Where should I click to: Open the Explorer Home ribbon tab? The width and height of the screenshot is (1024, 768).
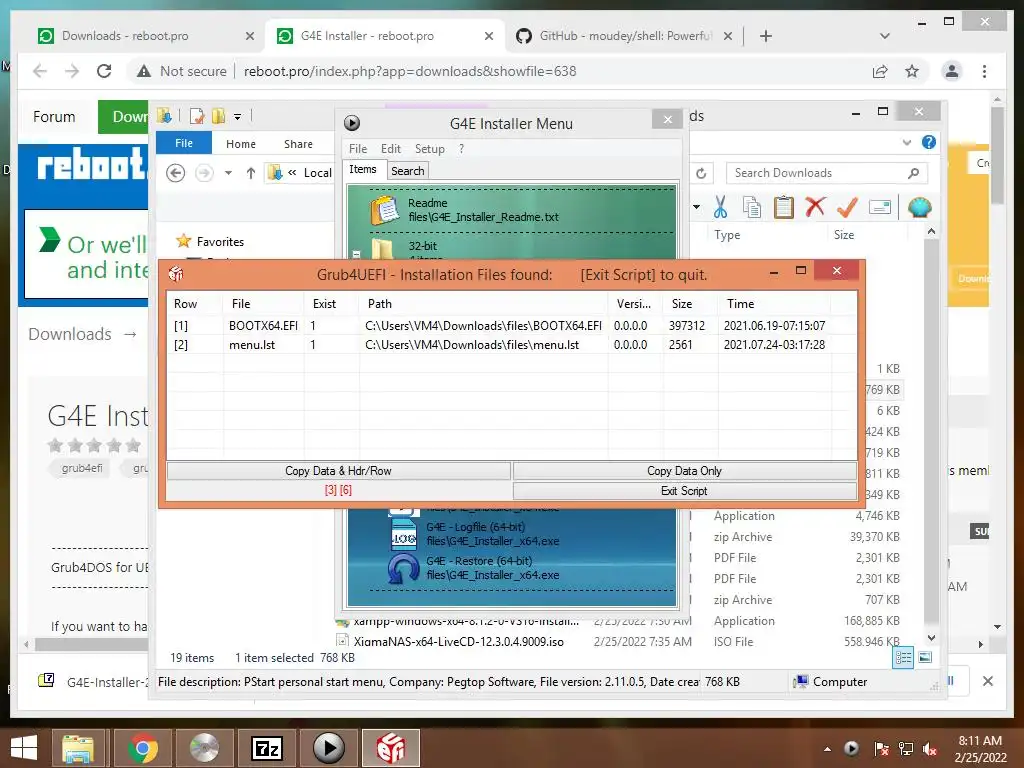[x=240, y=144]
